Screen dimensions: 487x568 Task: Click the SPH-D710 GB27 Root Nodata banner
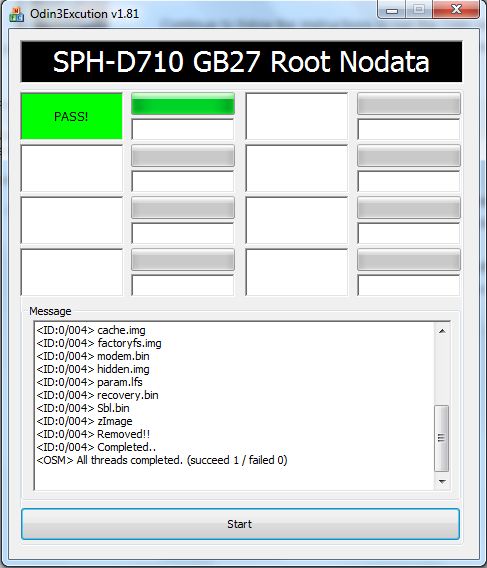tap(241, 62)
